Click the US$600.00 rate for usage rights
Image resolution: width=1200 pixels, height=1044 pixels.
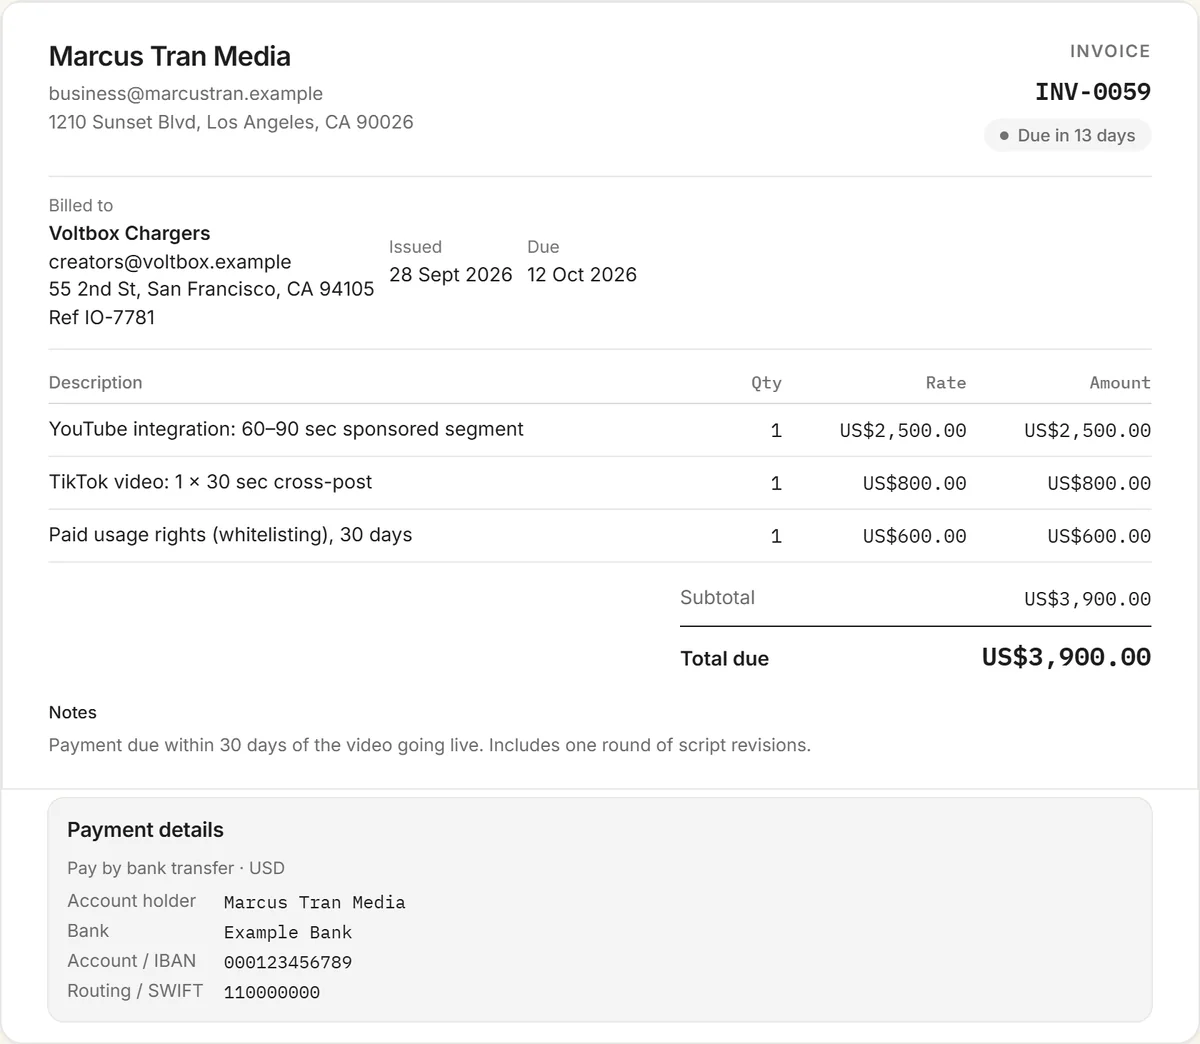click(x=915, y=537)
